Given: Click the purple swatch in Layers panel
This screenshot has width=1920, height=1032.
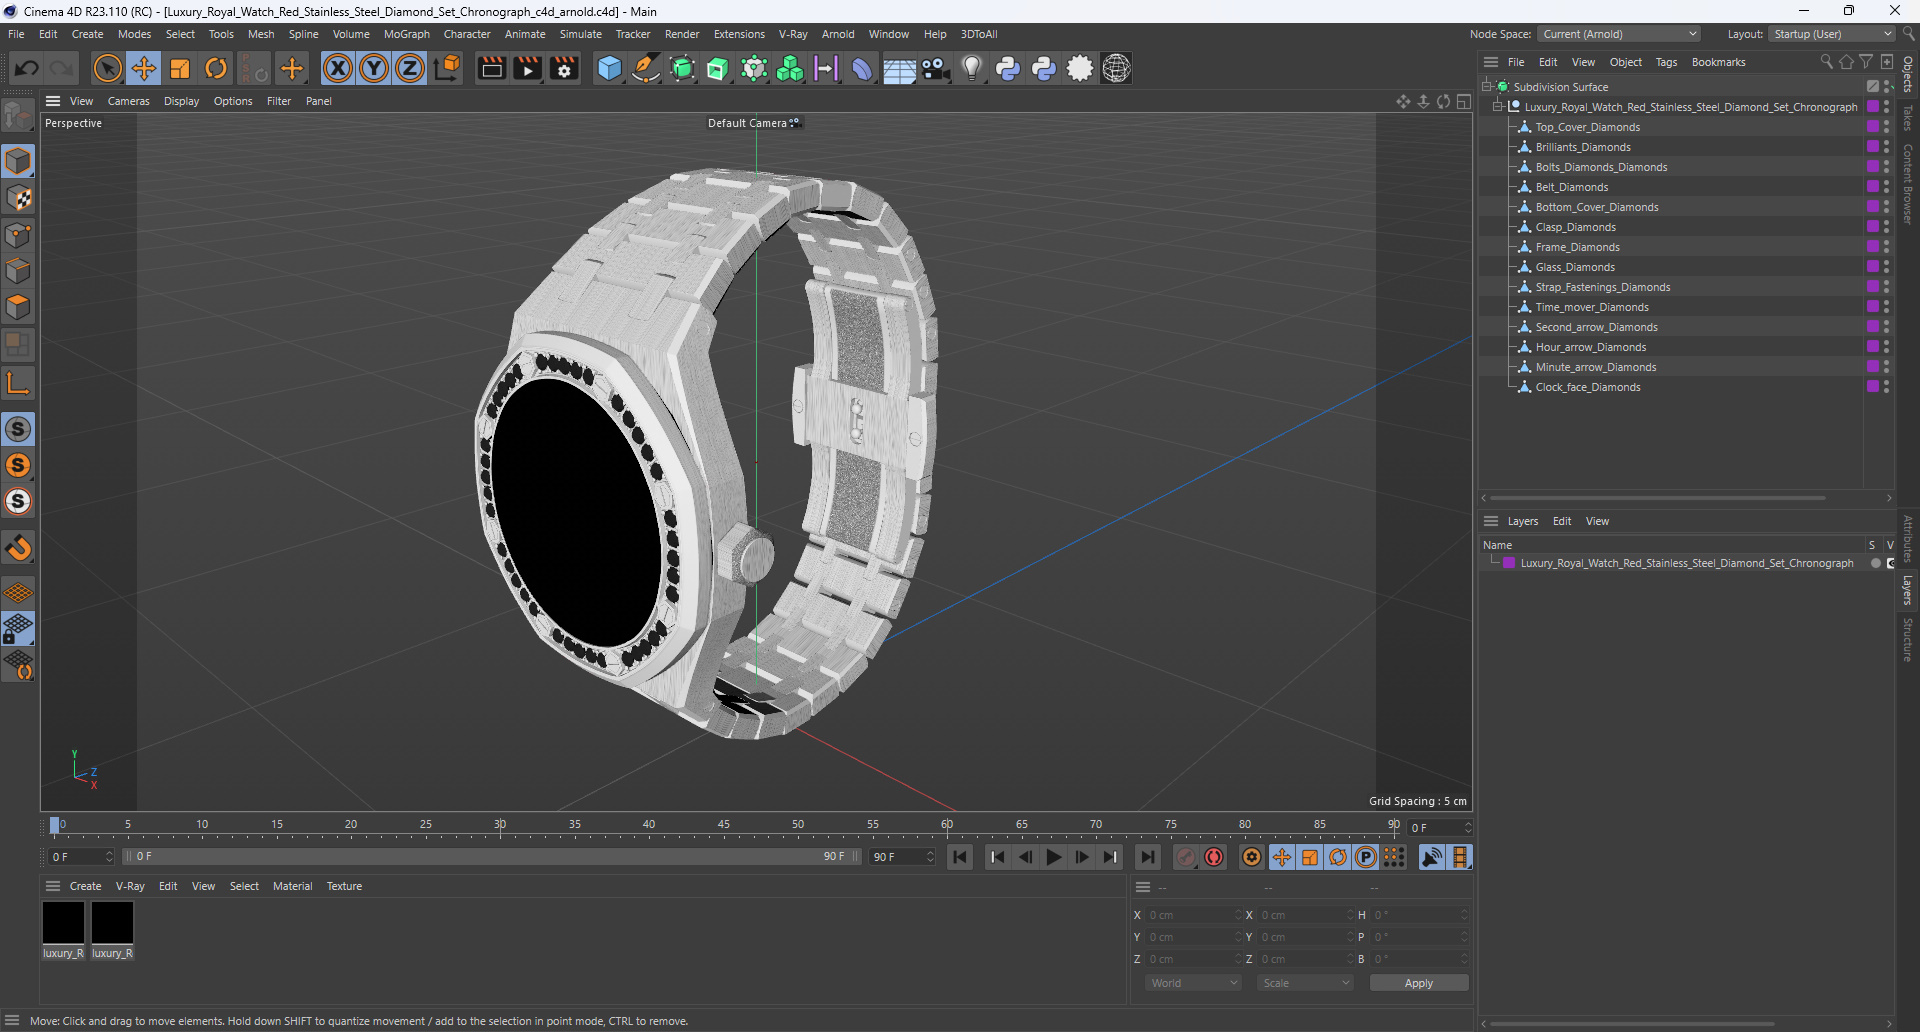Looking at the screenshot, I should (1509, 563).
